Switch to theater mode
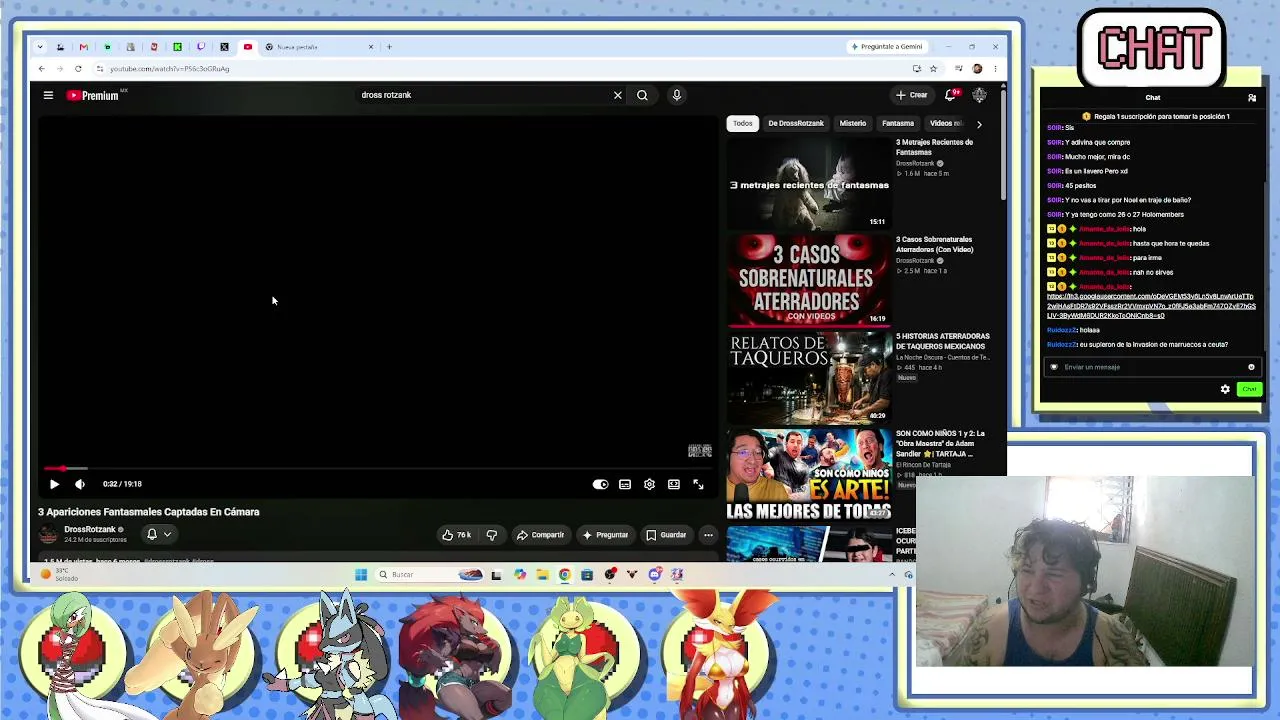The width and height of the screenshot is (1280, 720). 674,484
